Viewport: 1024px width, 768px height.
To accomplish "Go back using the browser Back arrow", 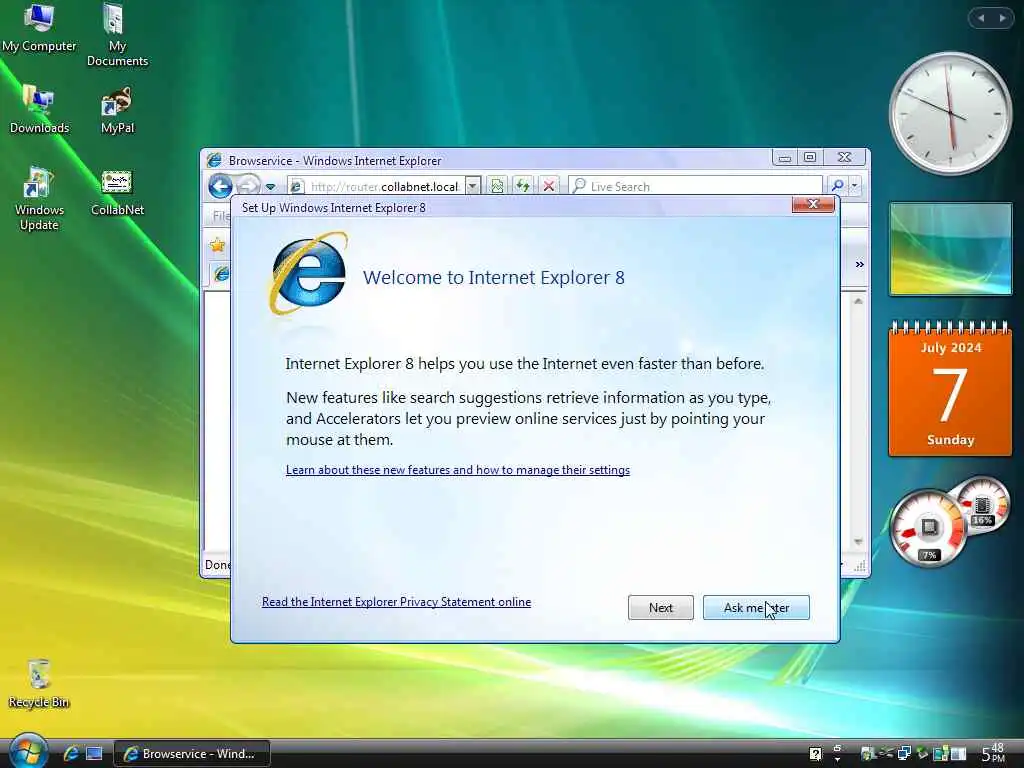I will (220, 186).
